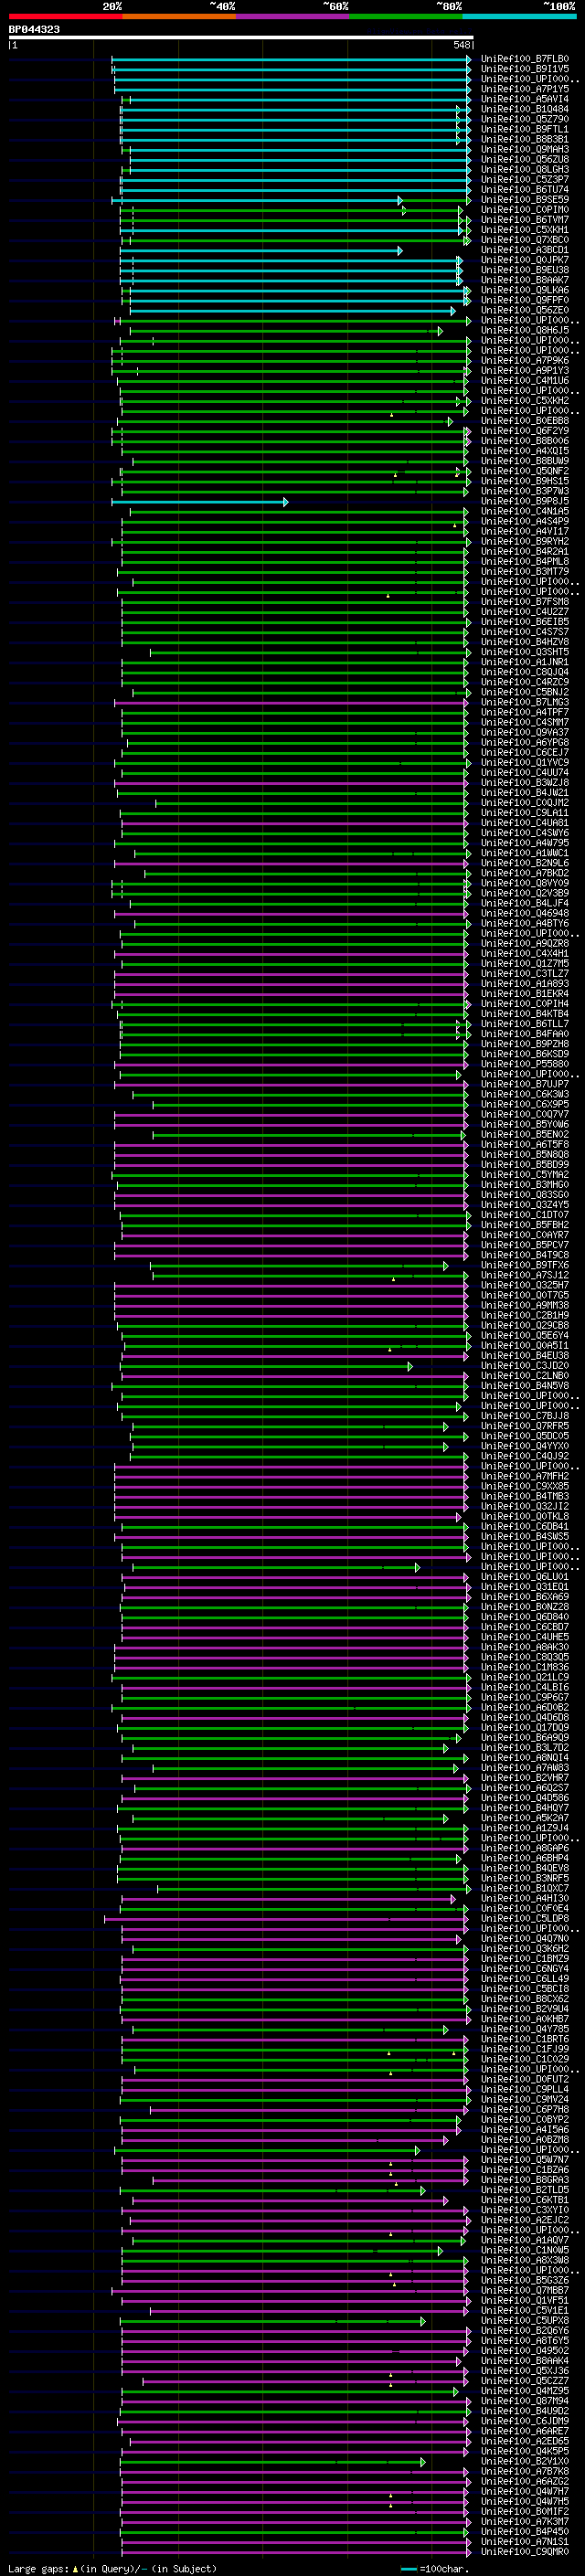Select hit label UniRef100_Q7RFR5
Image resolution: width=585 pixels, height=2576 pixels.
point(525,1426)
